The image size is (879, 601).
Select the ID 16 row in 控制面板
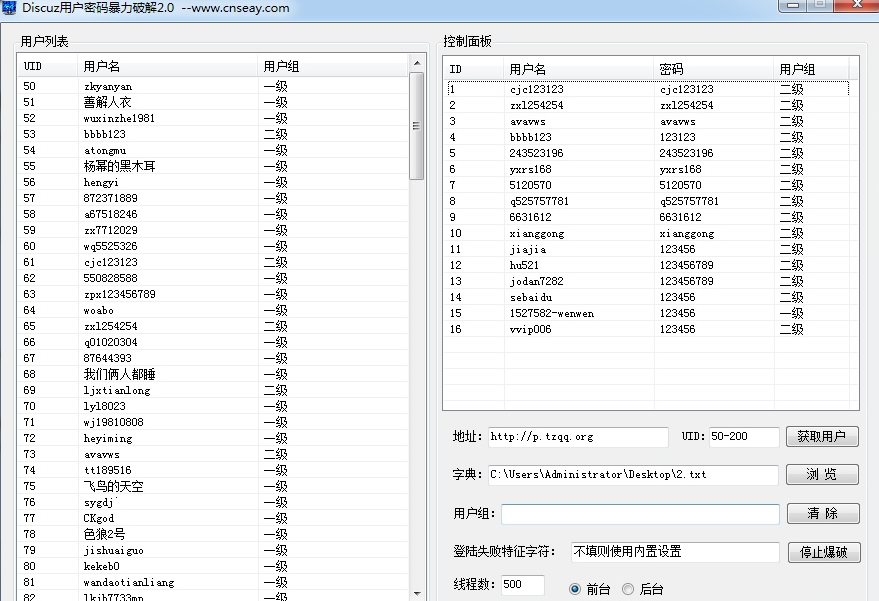(x=648, y=329)
